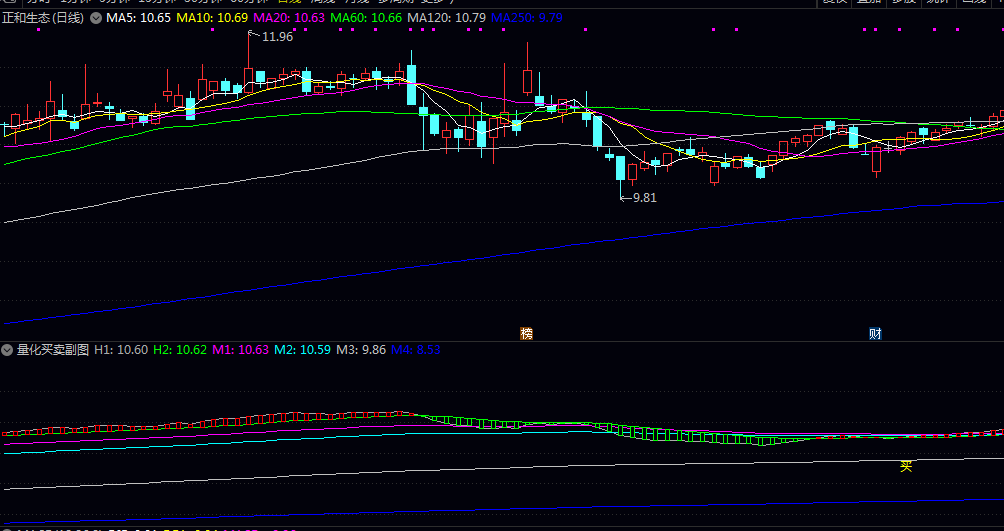The image size is (1004, 531).
Task: Select the MA5: 10.65 indicator label
Action: pos(138,18)
